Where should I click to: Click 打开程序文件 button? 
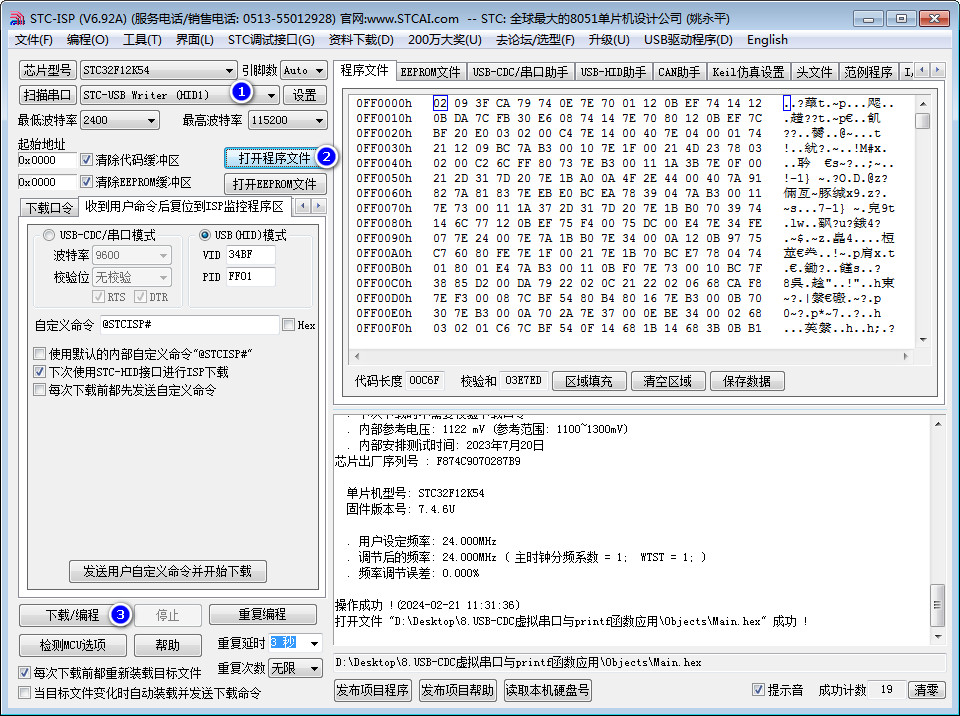275,159
